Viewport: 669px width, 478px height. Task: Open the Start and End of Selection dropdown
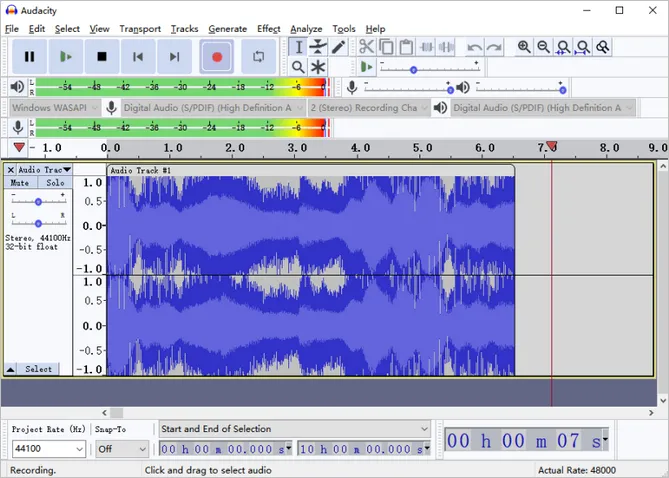[x=294, y=428]
